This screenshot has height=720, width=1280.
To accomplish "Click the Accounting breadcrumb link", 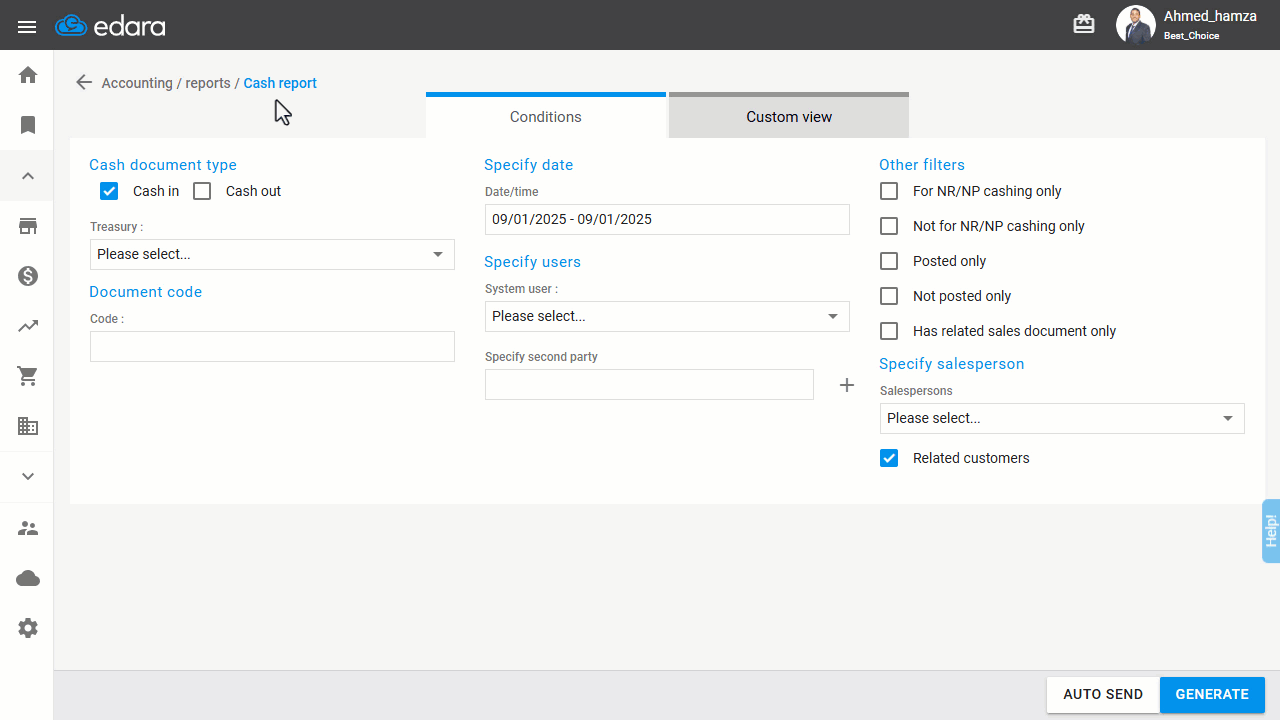I will [137, 83].
